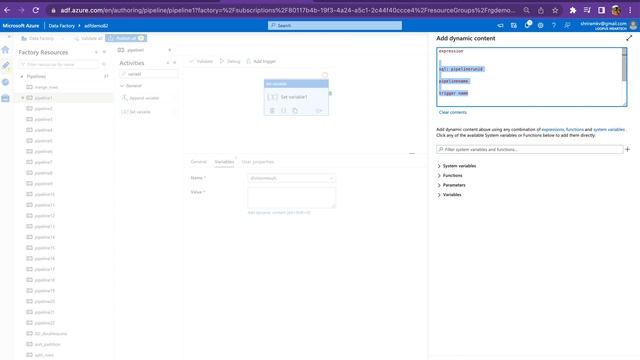Delete the Set variable1 activity via trash icon
This screenshot has width=640, height=360.
click(x=272, y=111)
